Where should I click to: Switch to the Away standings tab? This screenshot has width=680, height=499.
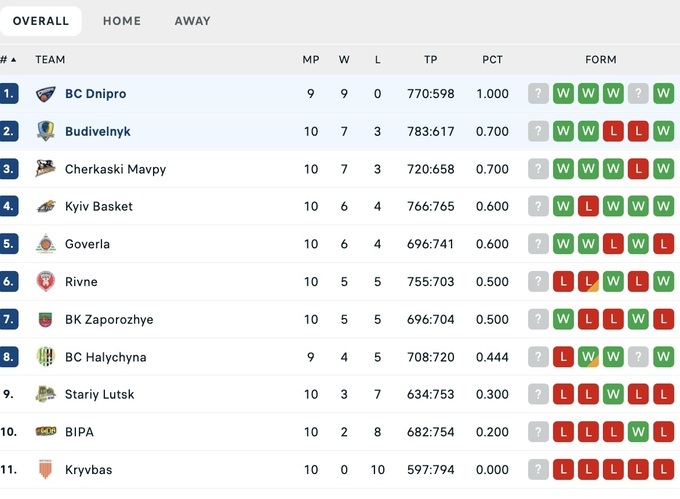(192, 21)
